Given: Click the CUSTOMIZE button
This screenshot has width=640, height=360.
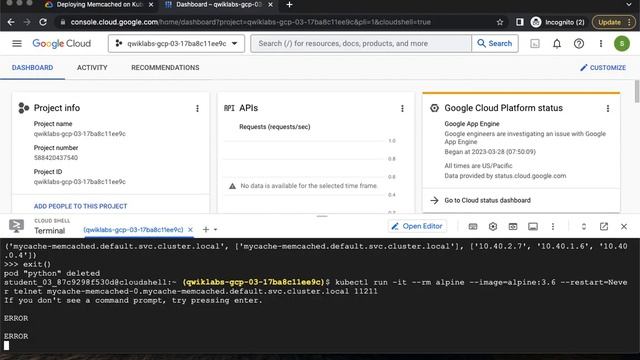Looking at the screenshot, I should click(x=603, y=68).
